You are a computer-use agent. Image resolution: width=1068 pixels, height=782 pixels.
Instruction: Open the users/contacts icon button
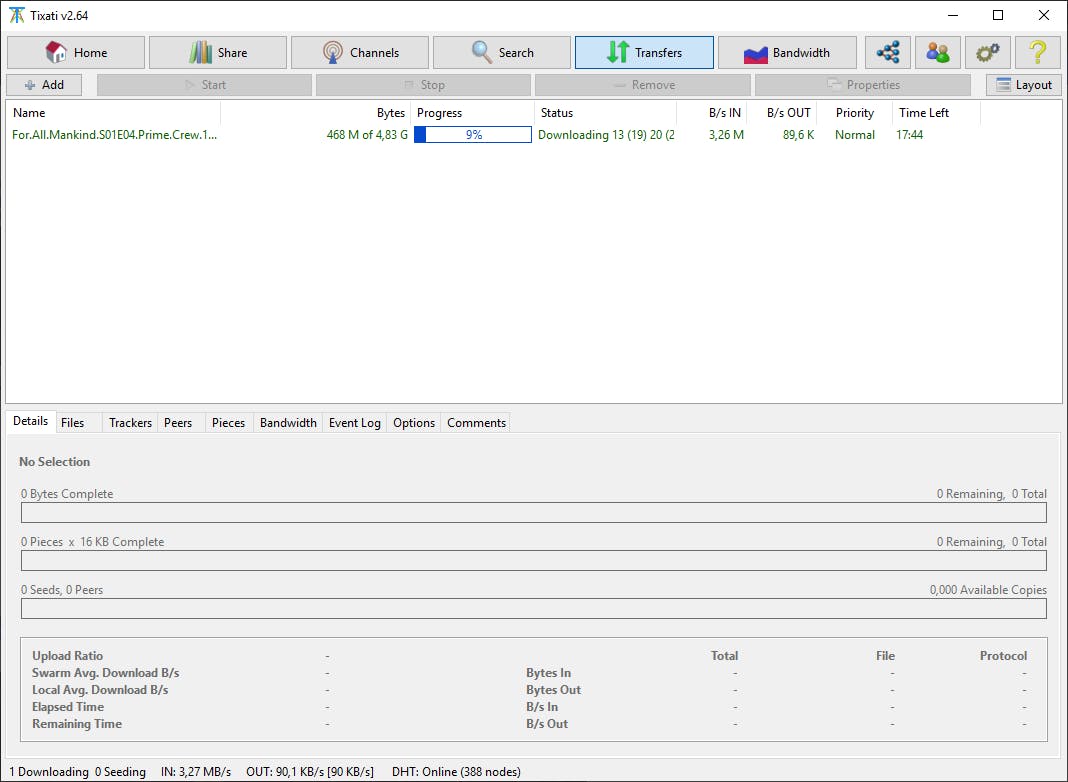938,52
